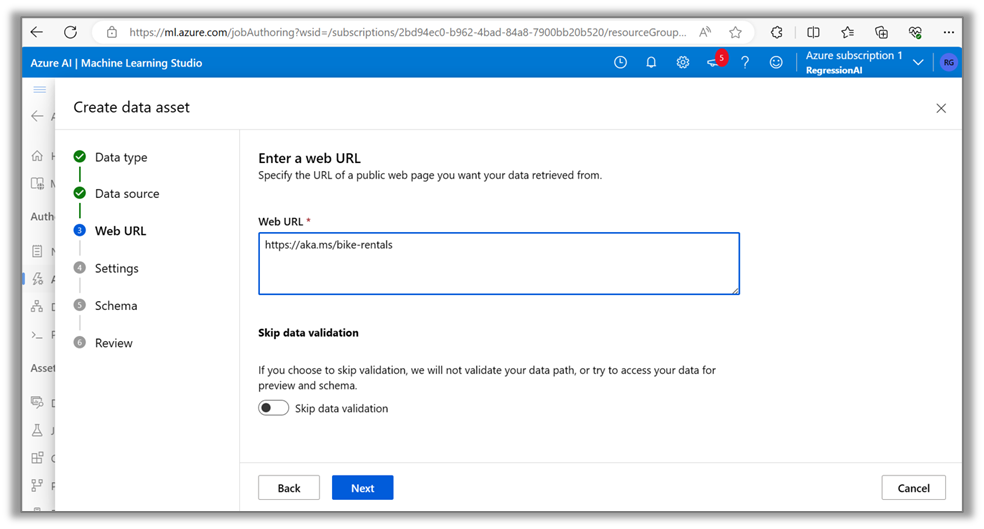Viewport: 984px width, 529px height.
Task: Open Notebooks icon in sidebar
Action: point(38,251)
